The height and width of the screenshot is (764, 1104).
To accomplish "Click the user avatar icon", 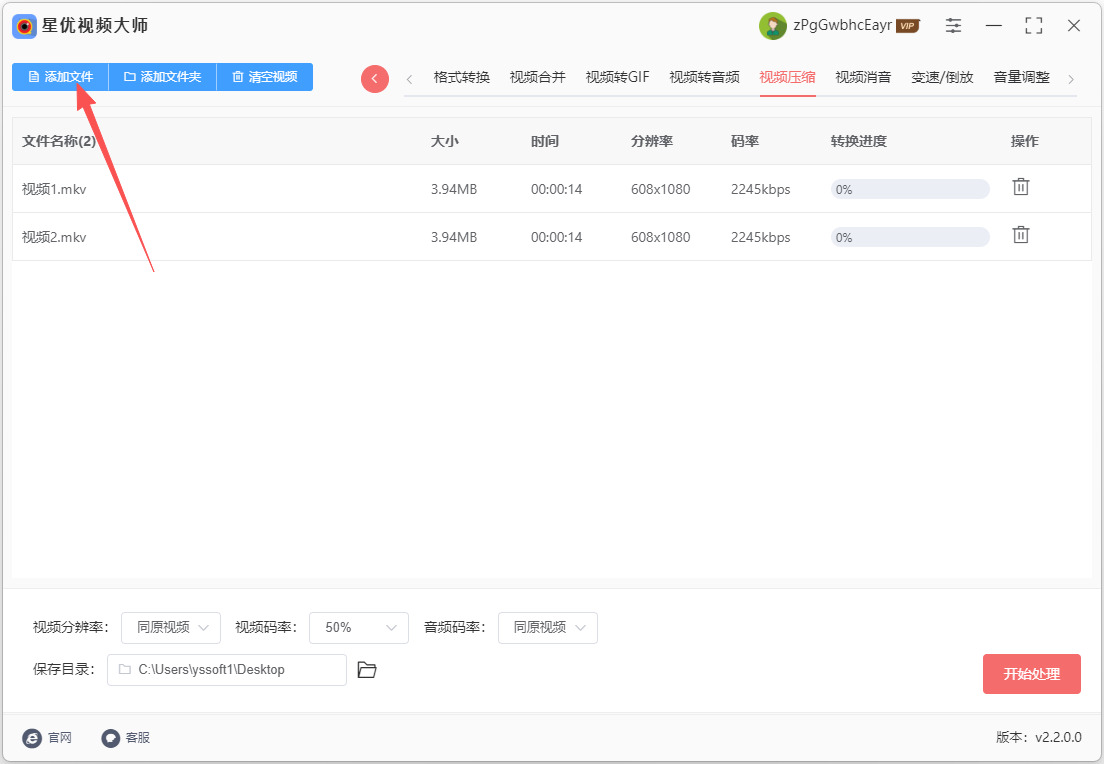I will pyautogui.click(x=772, y=26).
